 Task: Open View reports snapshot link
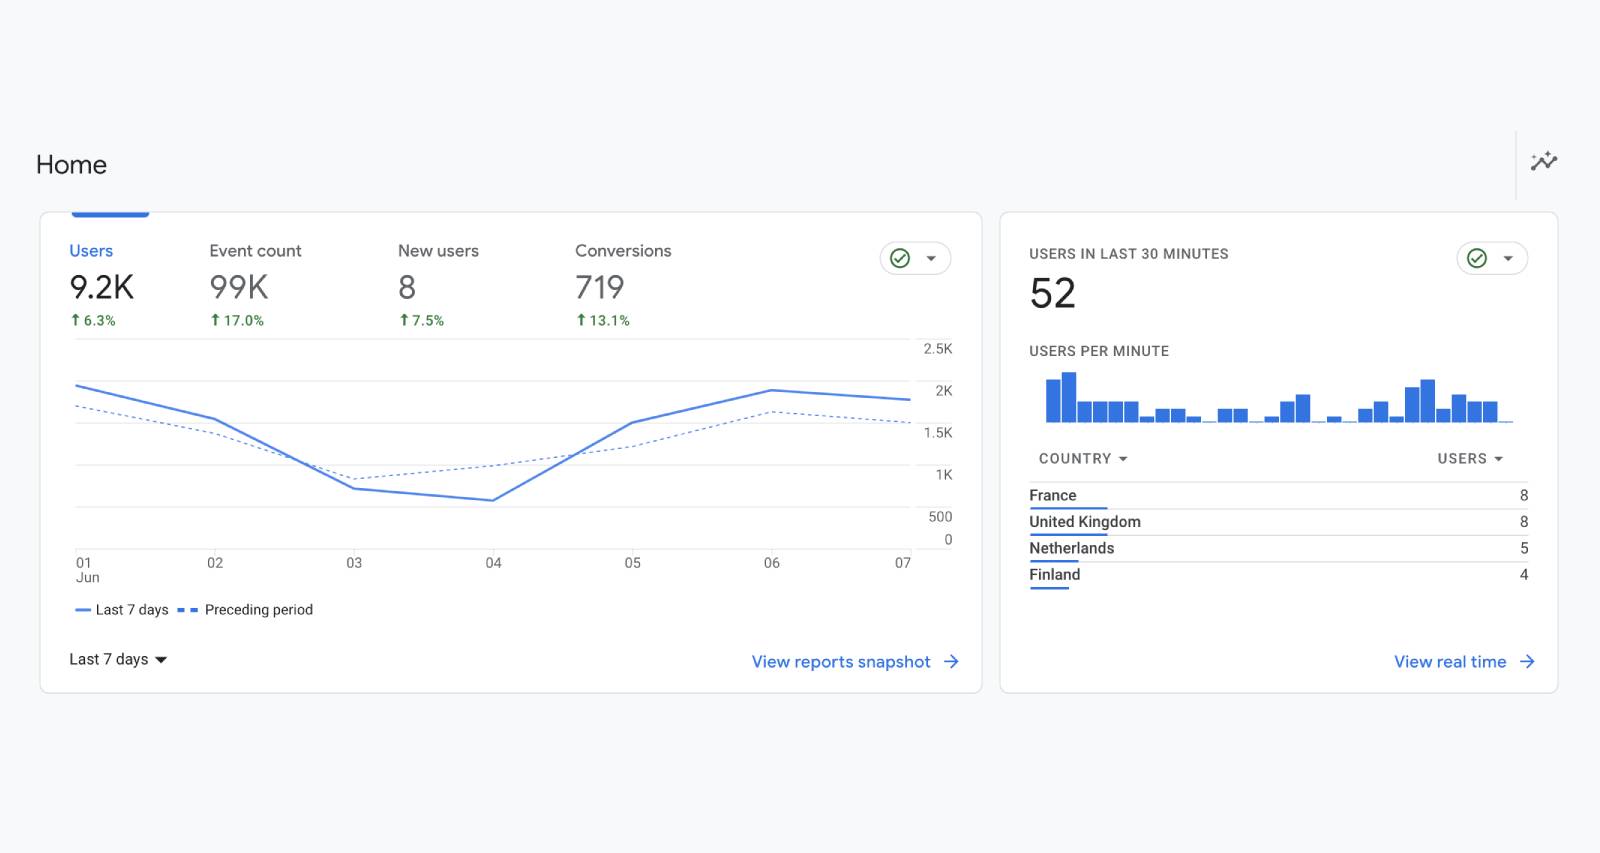point(840,661)
